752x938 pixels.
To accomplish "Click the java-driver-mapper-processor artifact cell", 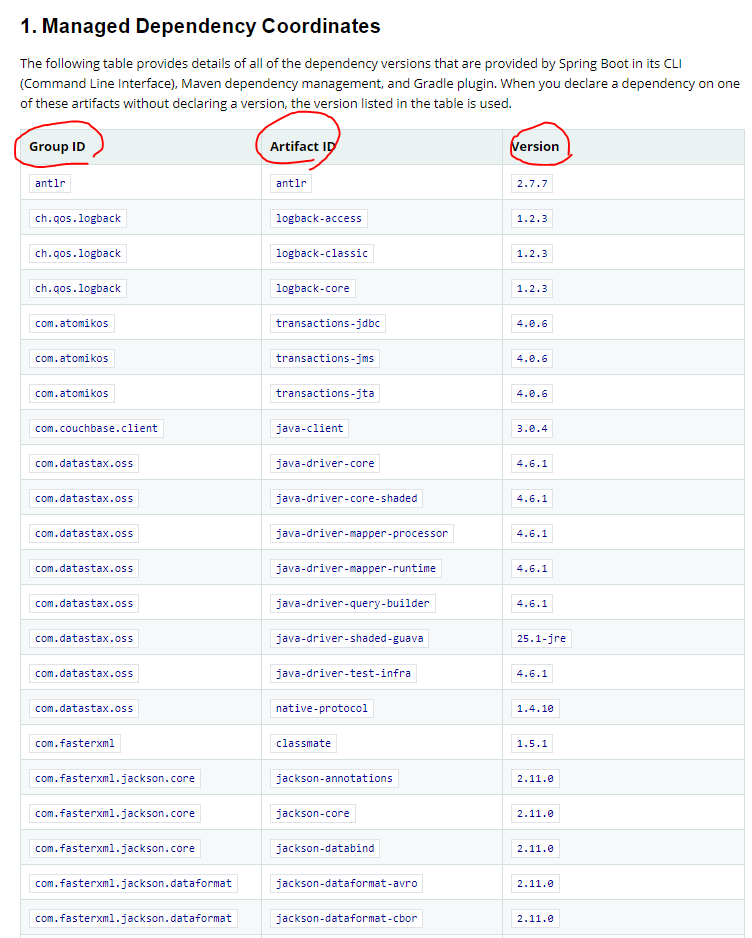I will 362,533.
